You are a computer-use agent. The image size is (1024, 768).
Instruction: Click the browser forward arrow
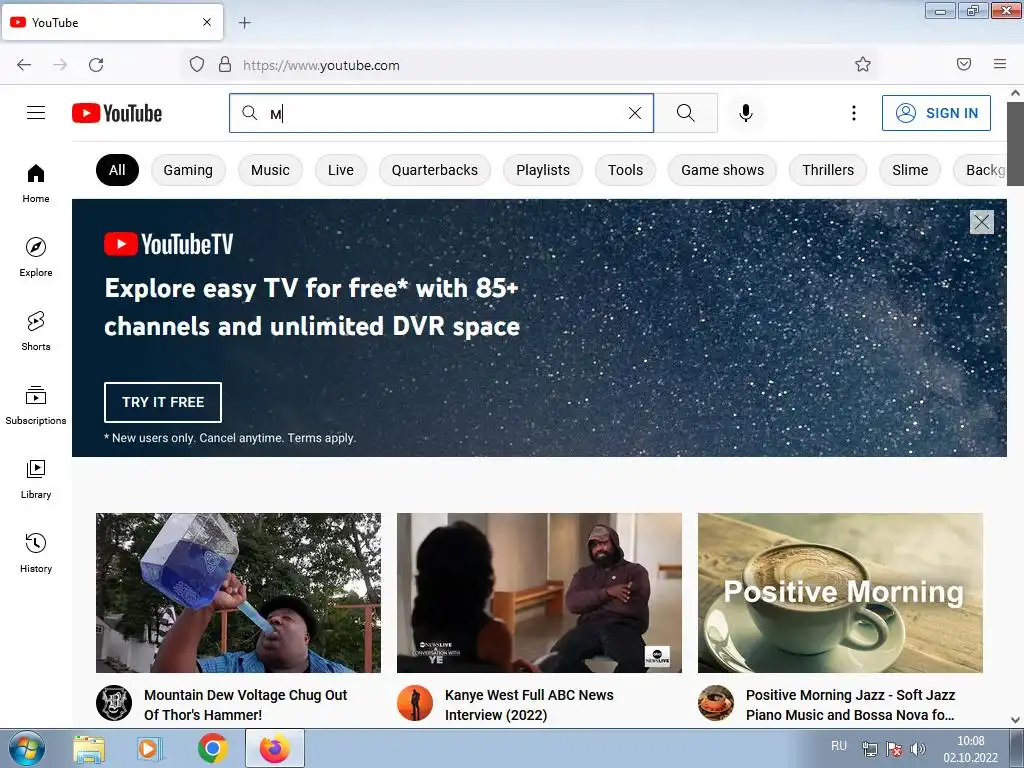[60, 65]
